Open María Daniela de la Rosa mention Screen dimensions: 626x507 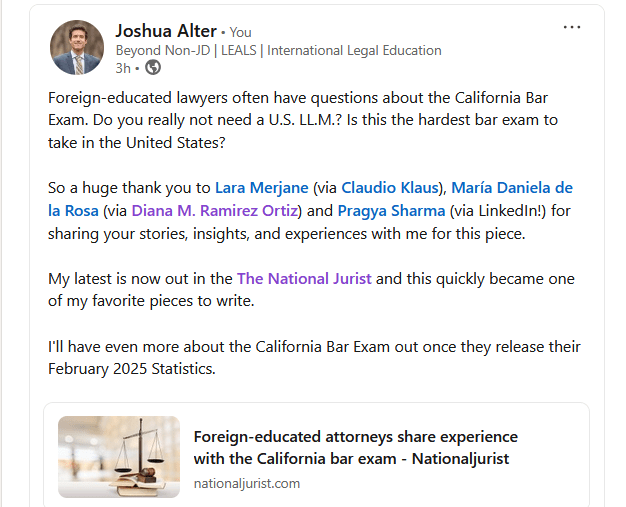[x=512, y=187]
